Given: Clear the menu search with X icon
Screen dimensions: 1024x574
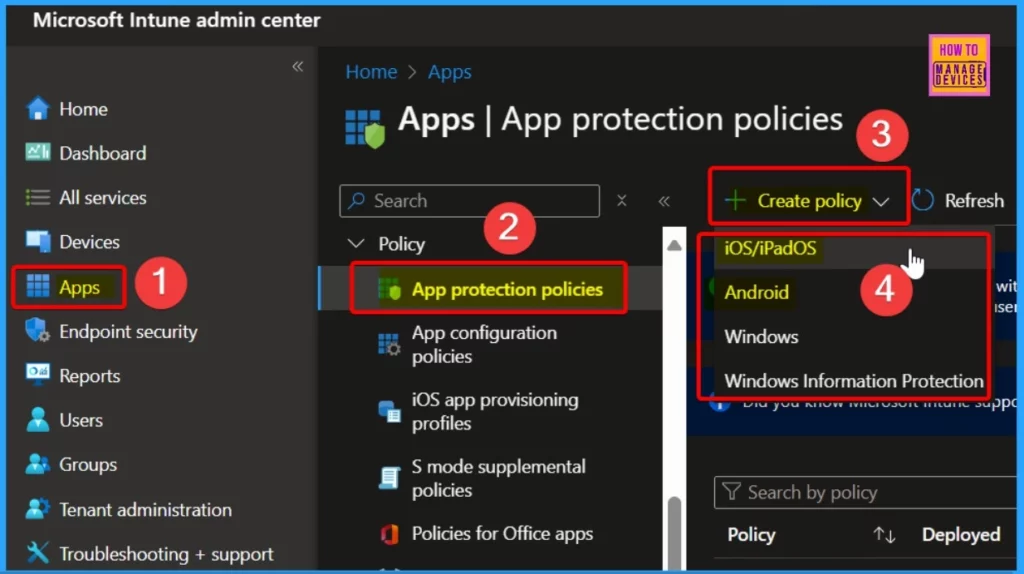Looking at the screenshot, I should click(x=622, y=200).
